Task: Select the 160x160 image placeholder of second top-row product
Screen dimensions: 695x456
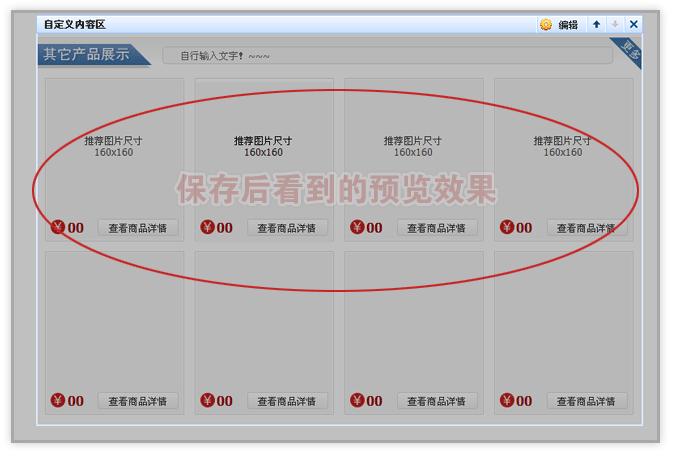Action: point(264,147)
